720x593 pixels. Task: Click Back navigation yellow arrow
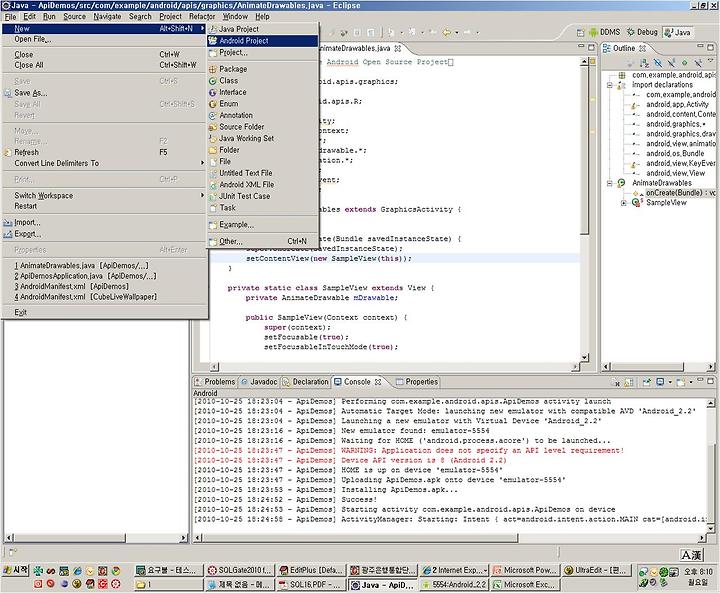click(446, 32)
